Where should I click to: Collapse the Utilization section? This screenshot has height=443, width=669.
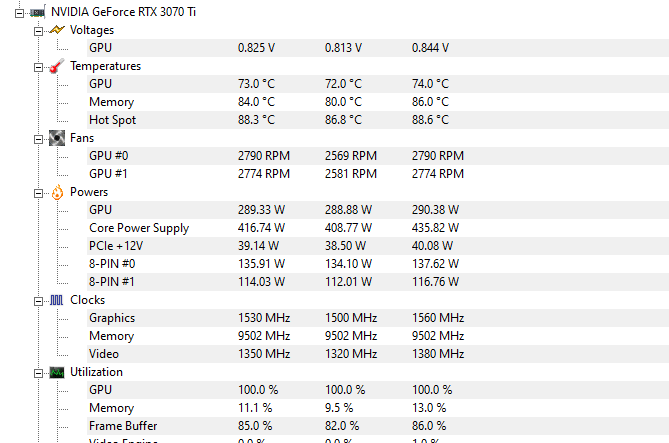[38, 373]
